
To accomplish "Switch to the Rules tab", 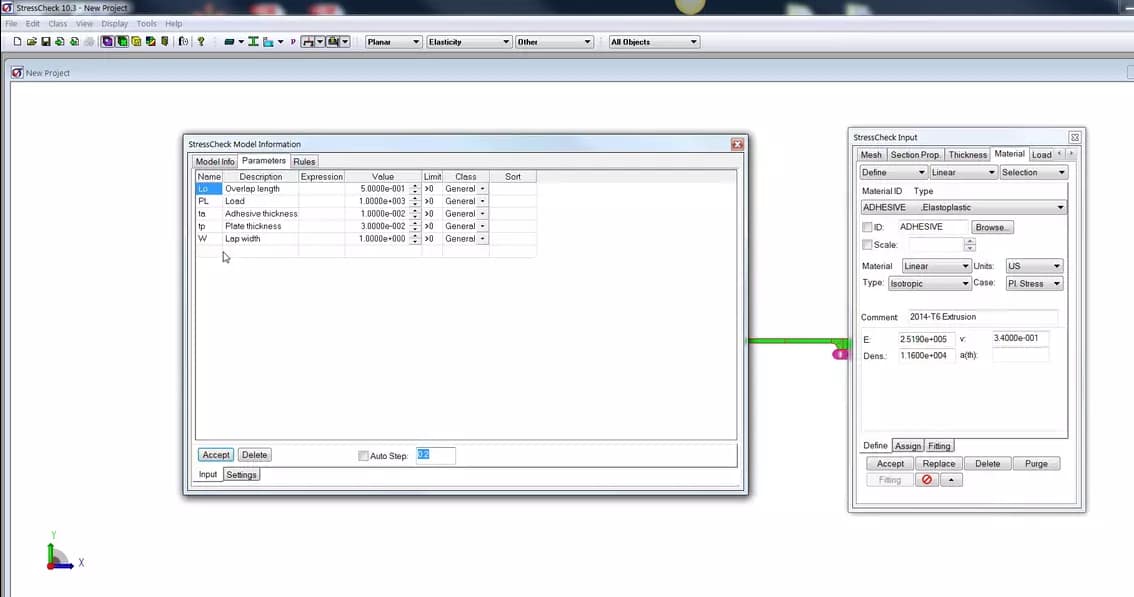I will [x=303, y=160].
